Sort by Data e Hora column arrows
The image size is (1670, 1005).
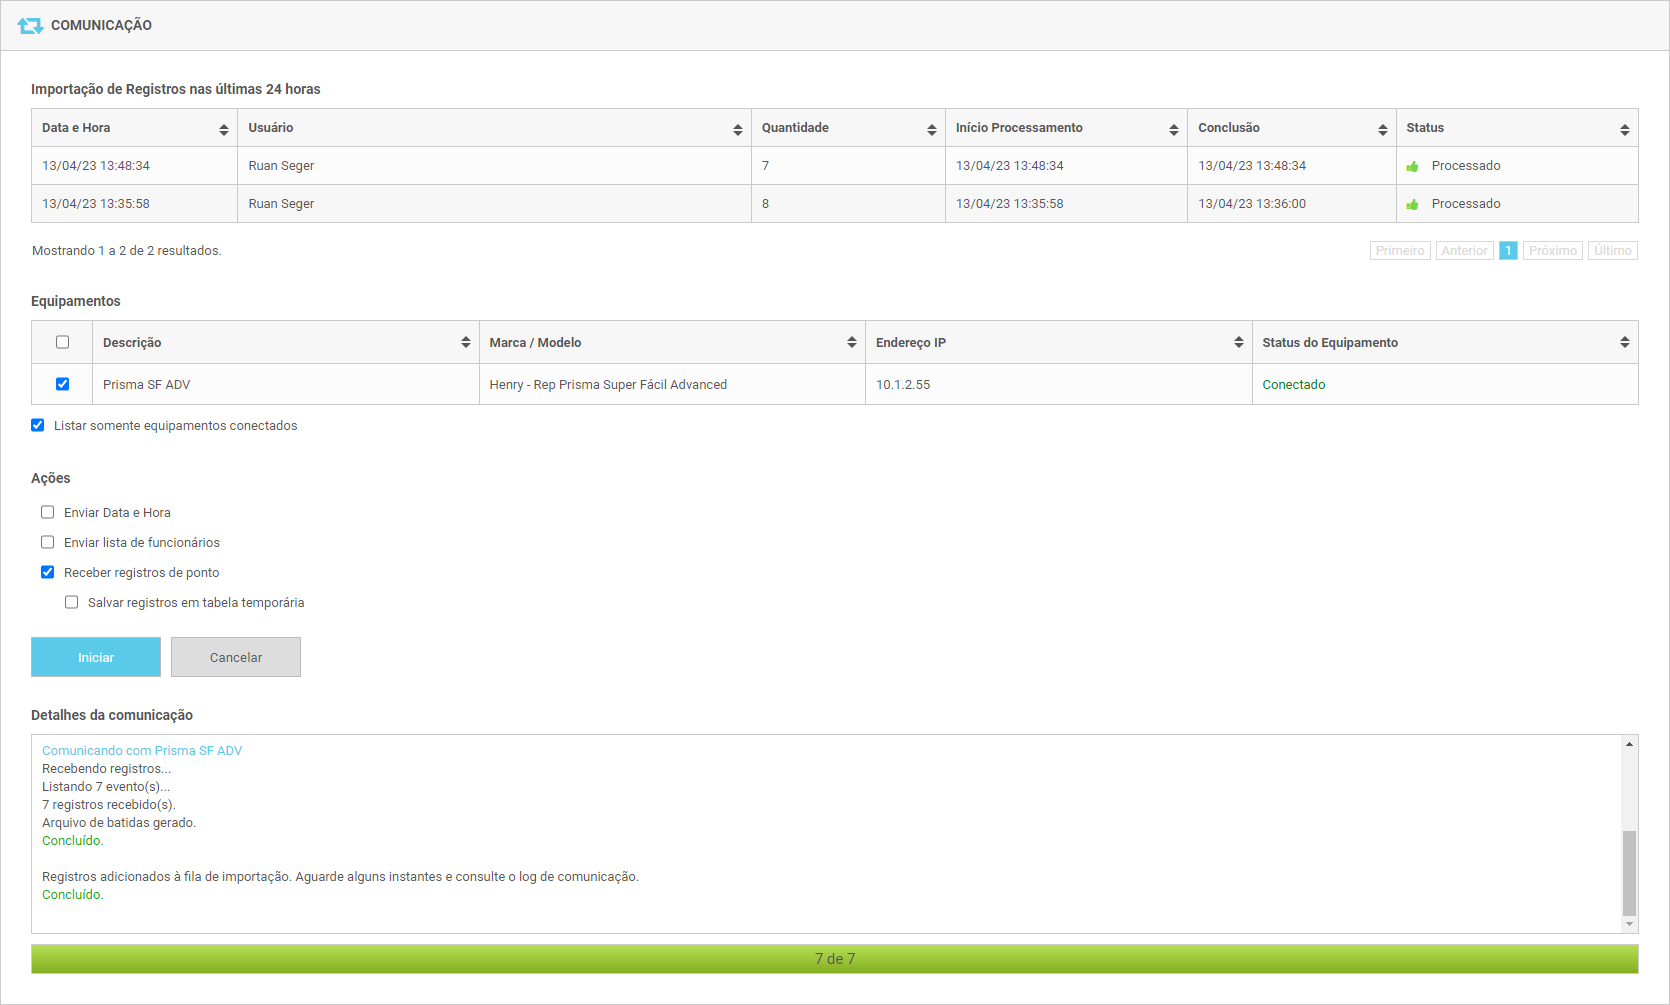223,130
